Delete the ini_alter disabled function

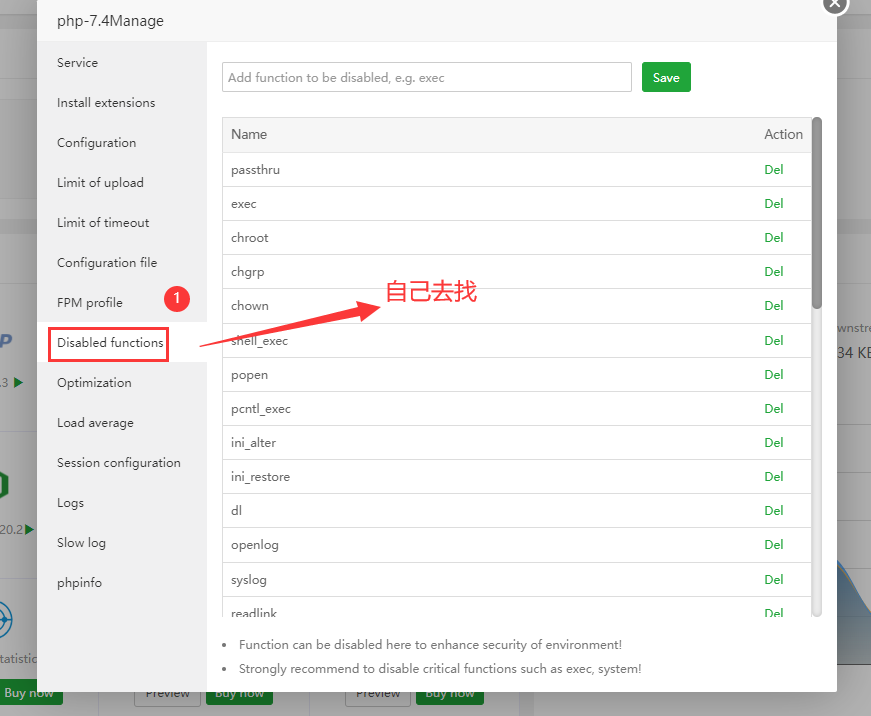click(x=774, y=442)
